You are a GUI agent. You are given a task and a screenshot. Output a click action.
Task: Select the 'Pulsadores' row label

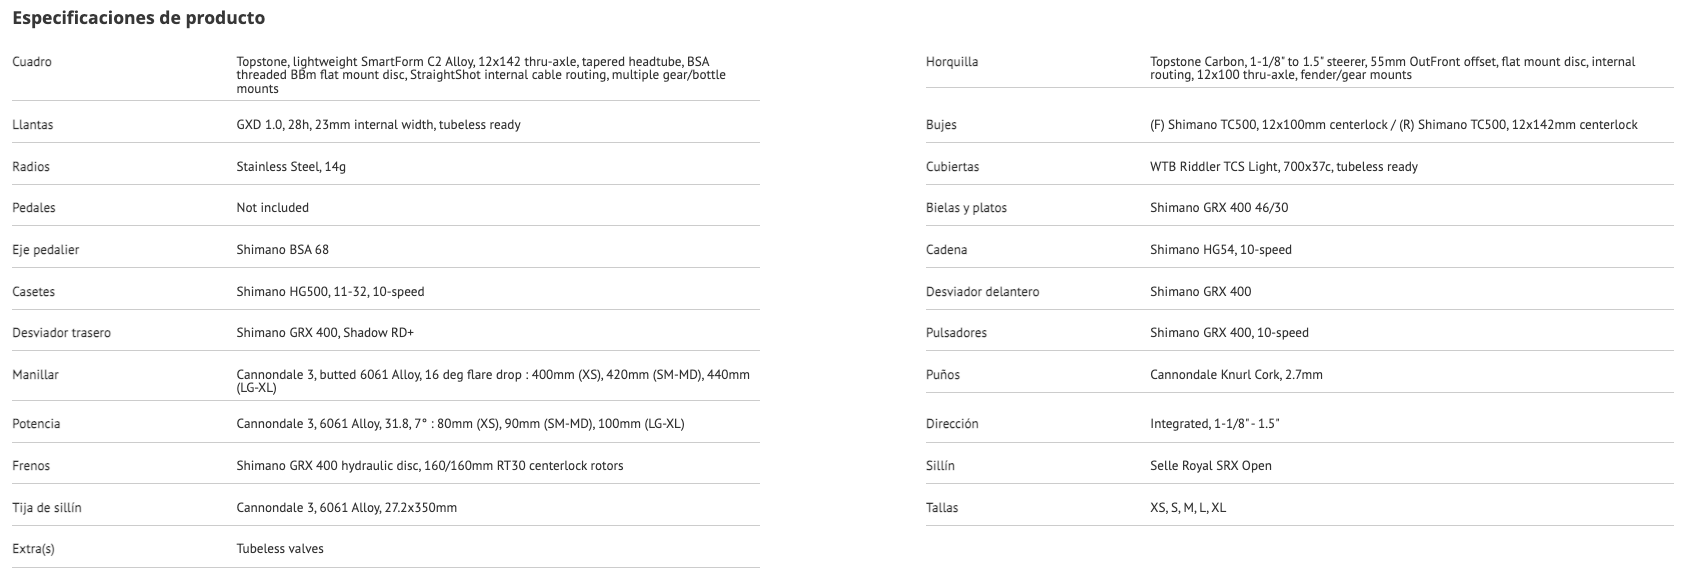click(x=956, y=333)
